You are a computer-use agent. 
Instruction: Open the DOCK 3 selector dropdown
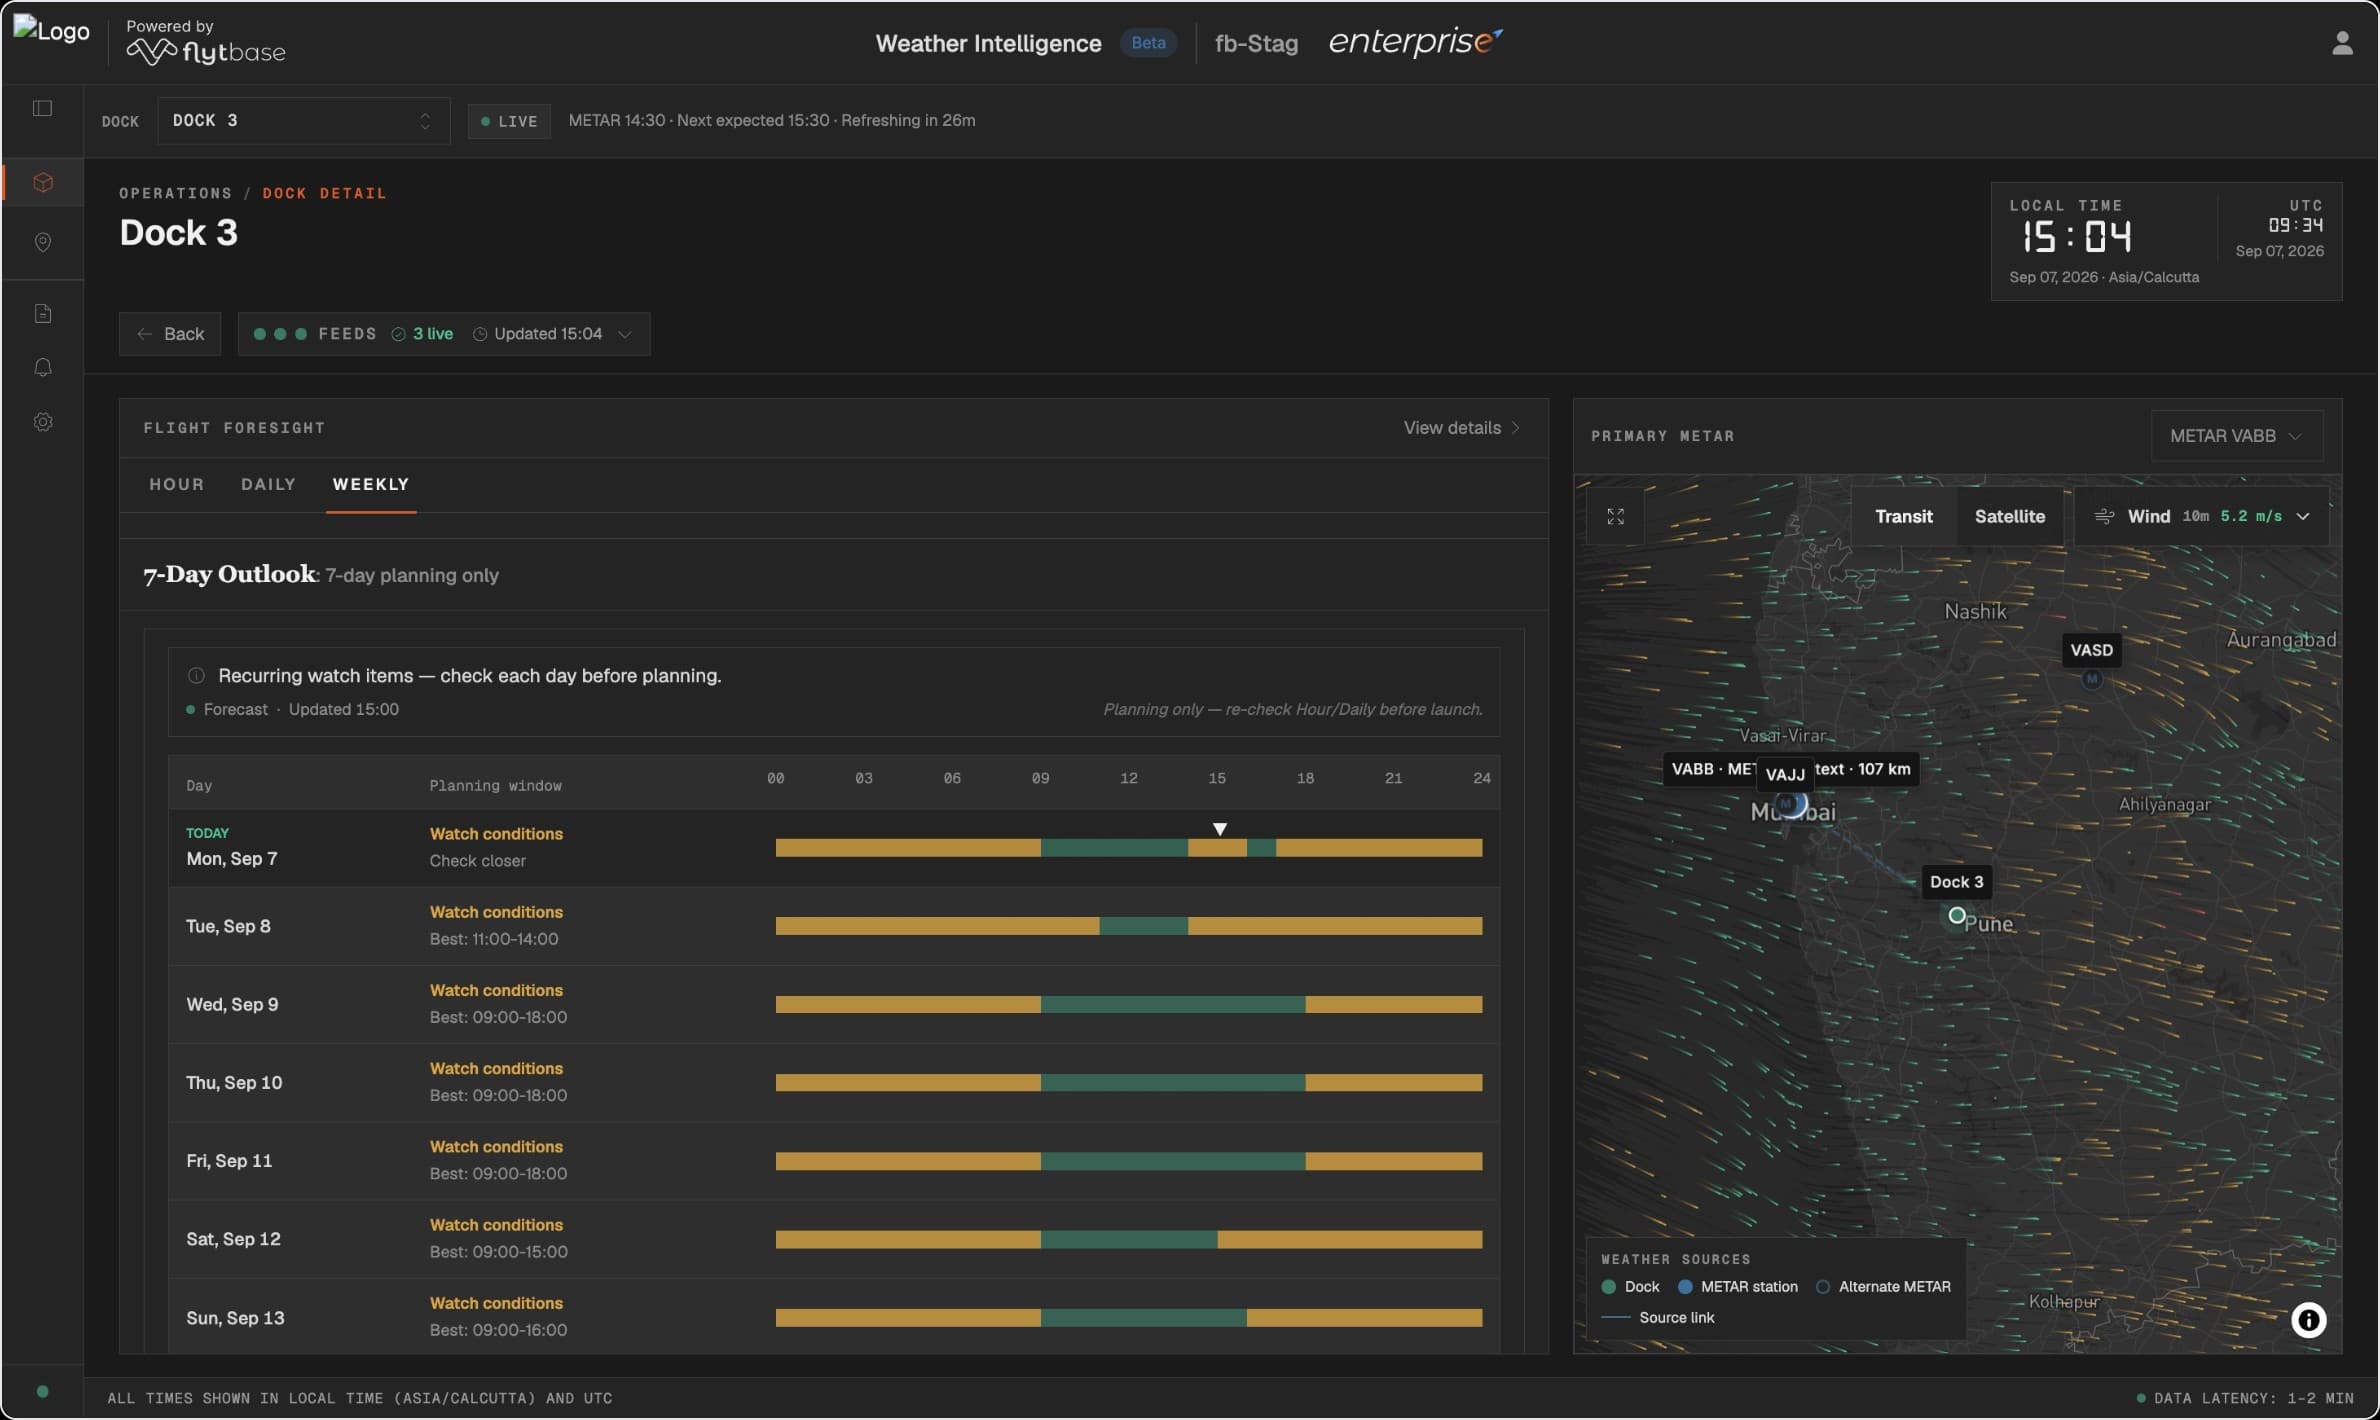[x=303, y=121]
